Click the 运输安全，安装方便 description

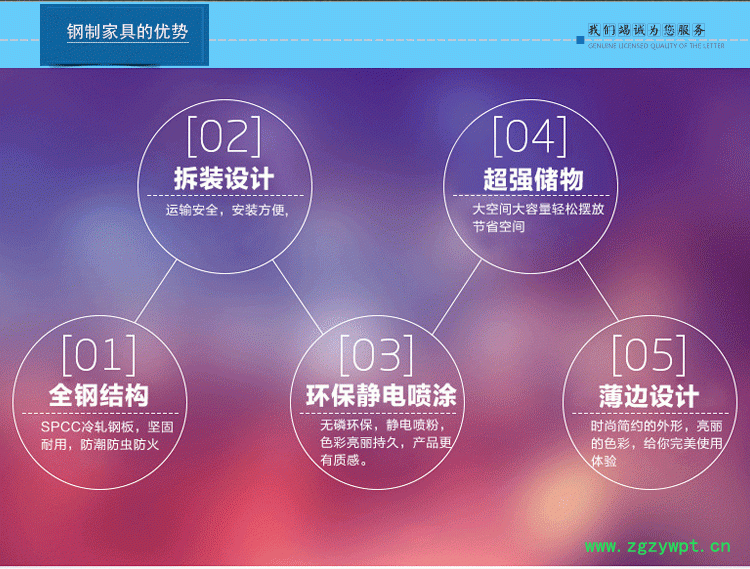coord(227,211)
